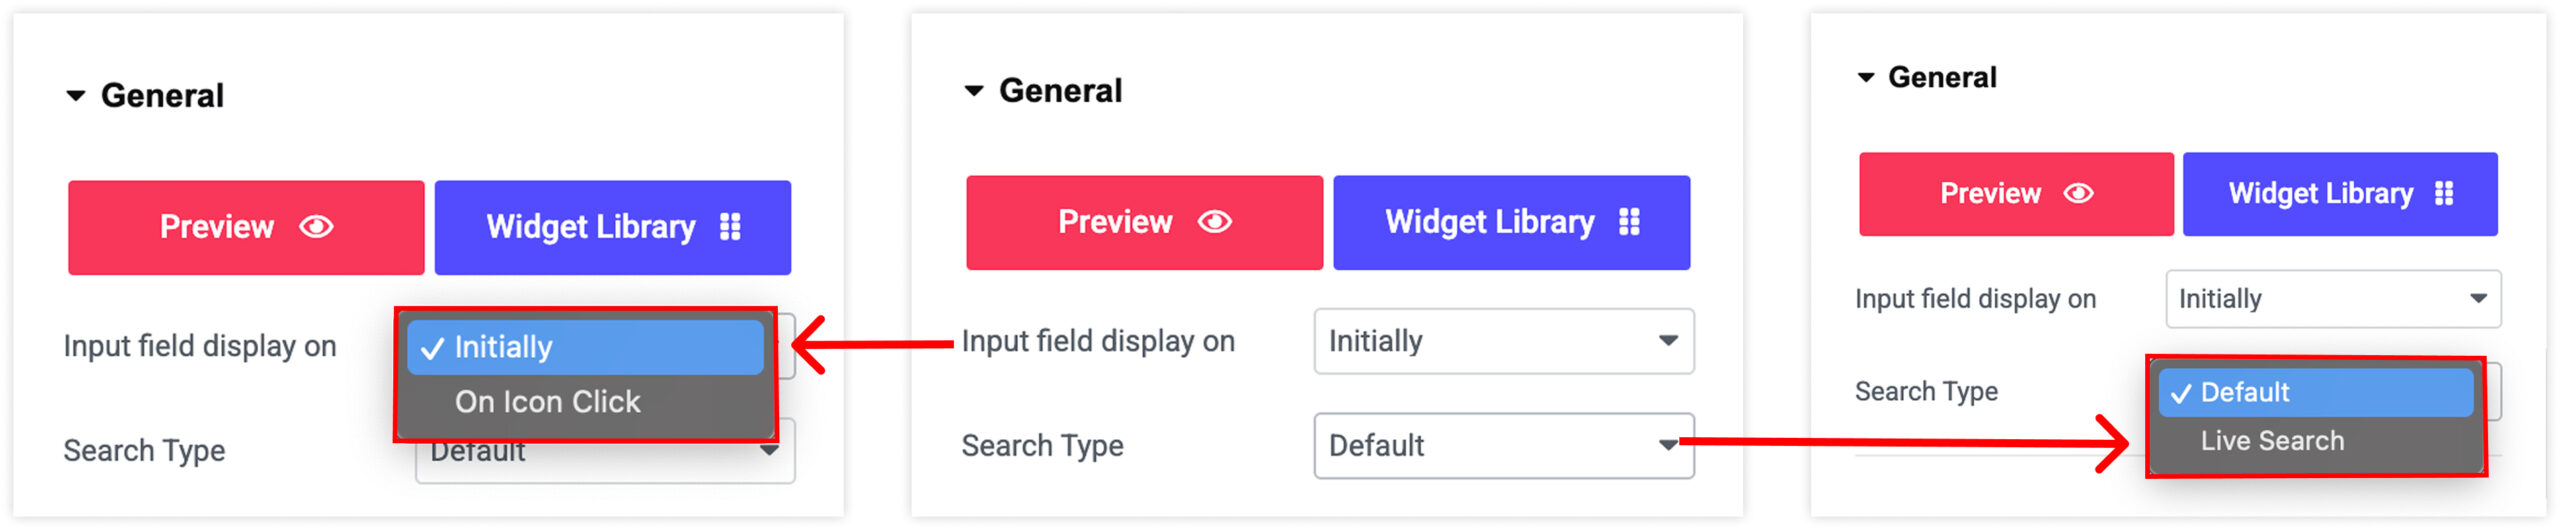Click the left panel's Preview button
This screenshot has height=530, width=2560.
tap(246, 227)
